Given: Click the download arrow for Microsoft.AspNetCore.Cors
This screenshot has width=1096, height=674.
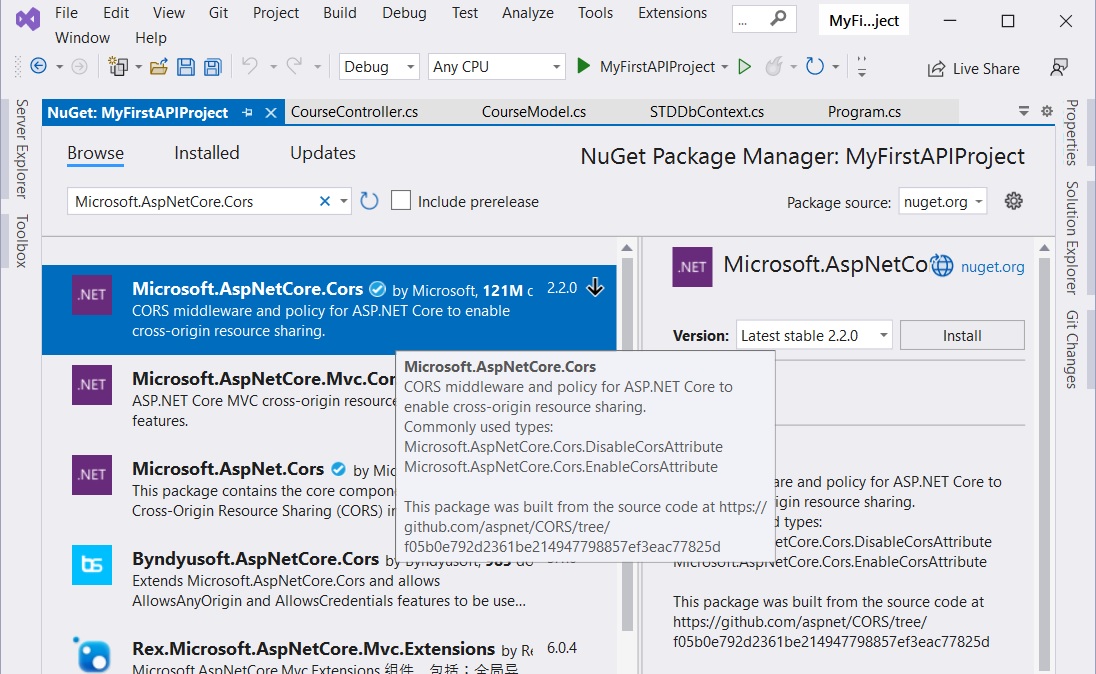Looking at the screenshot, I should (x=596, y=287).
